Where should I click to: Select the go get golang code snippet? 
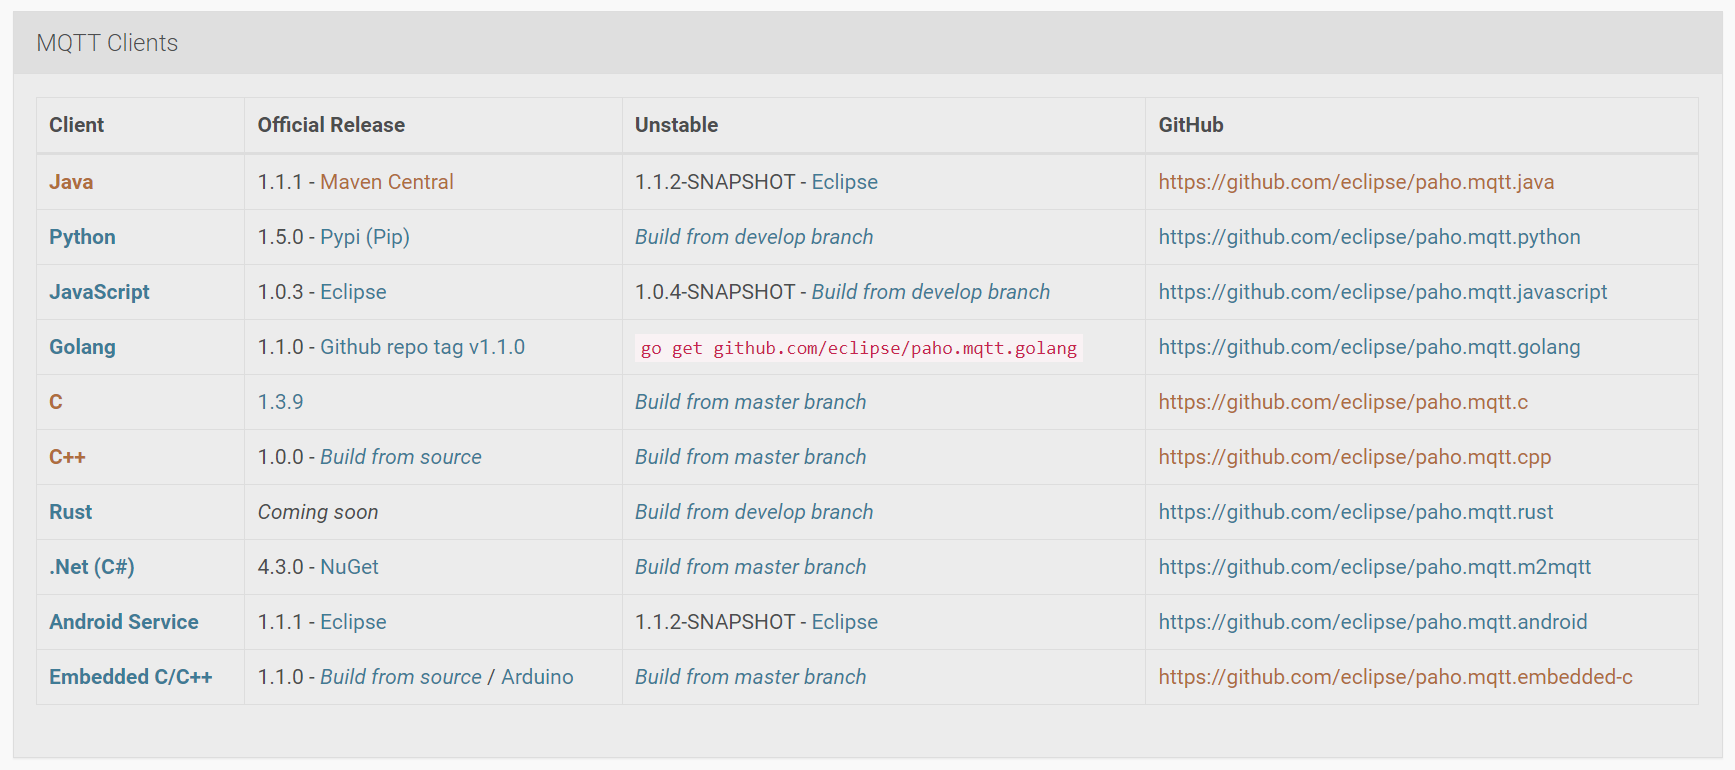[859, 348]
